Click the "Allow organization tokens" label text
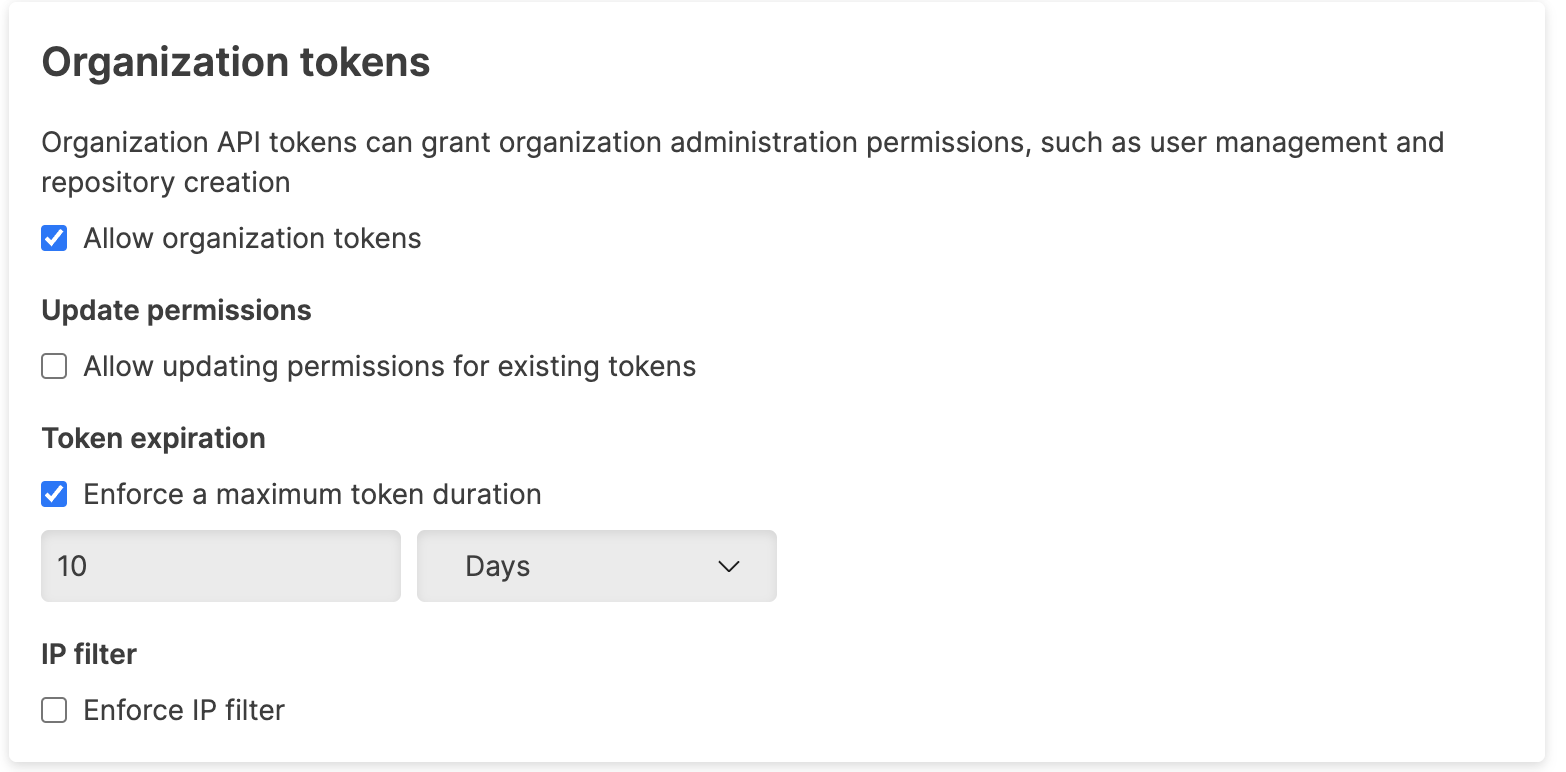Screen dimensions: 1566x772 point(252,239)
